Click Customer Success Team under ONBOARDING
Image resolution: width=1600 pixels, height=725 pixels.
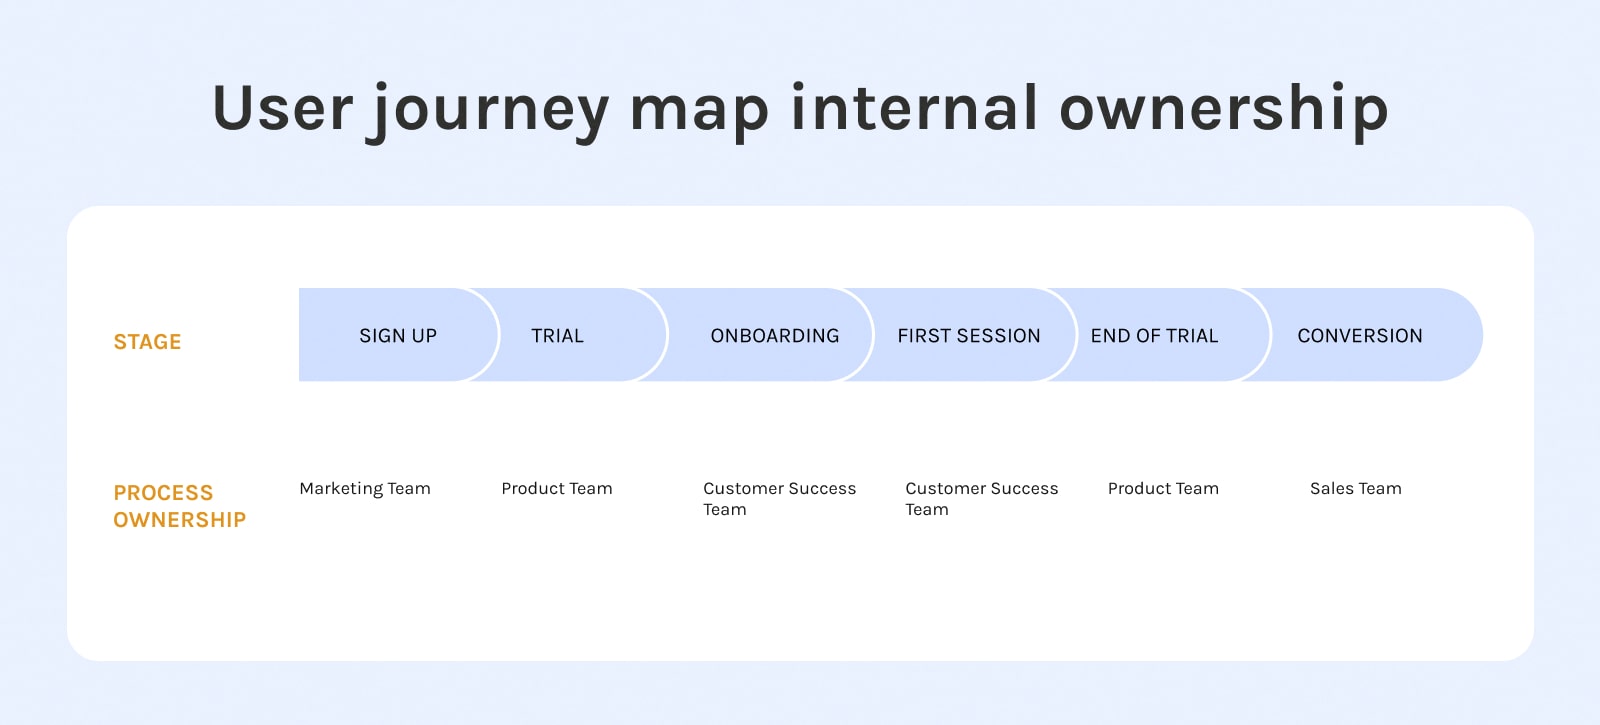pos(779,498)
